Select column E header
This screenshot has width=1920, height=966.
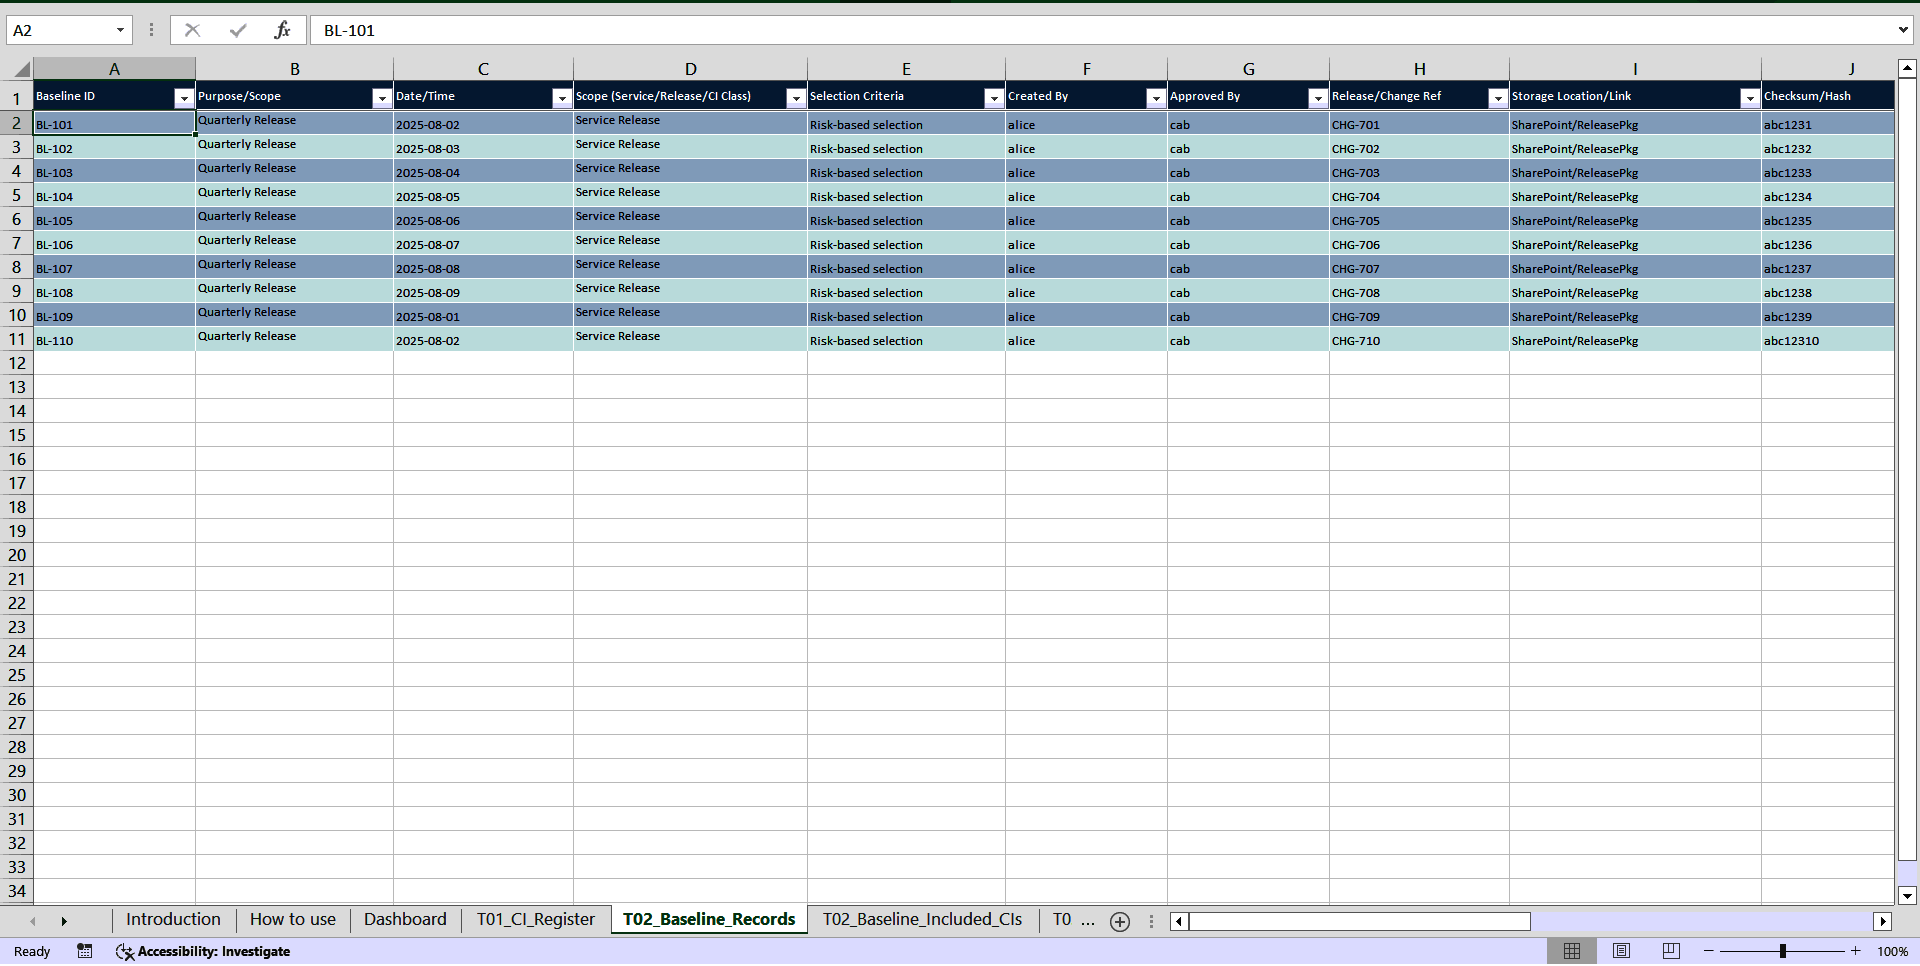[906, 69]
